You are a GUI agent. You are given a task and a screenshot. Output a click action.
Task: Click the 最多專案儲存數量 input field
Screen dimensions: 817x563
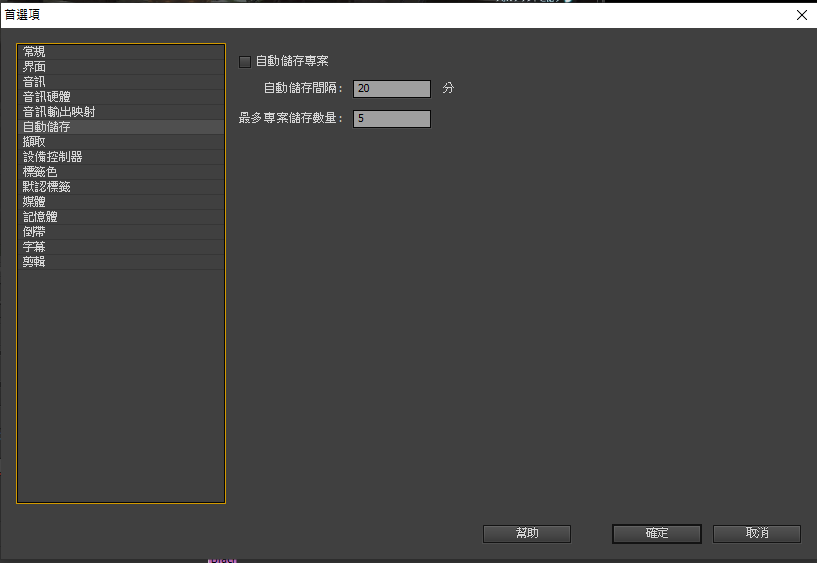point(392,119)
